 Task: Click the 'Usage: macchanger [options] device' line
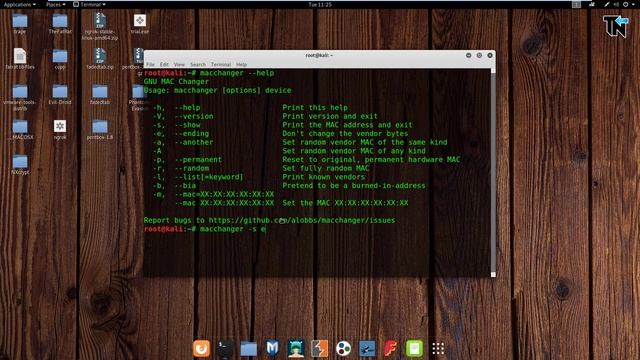(218, 90)
